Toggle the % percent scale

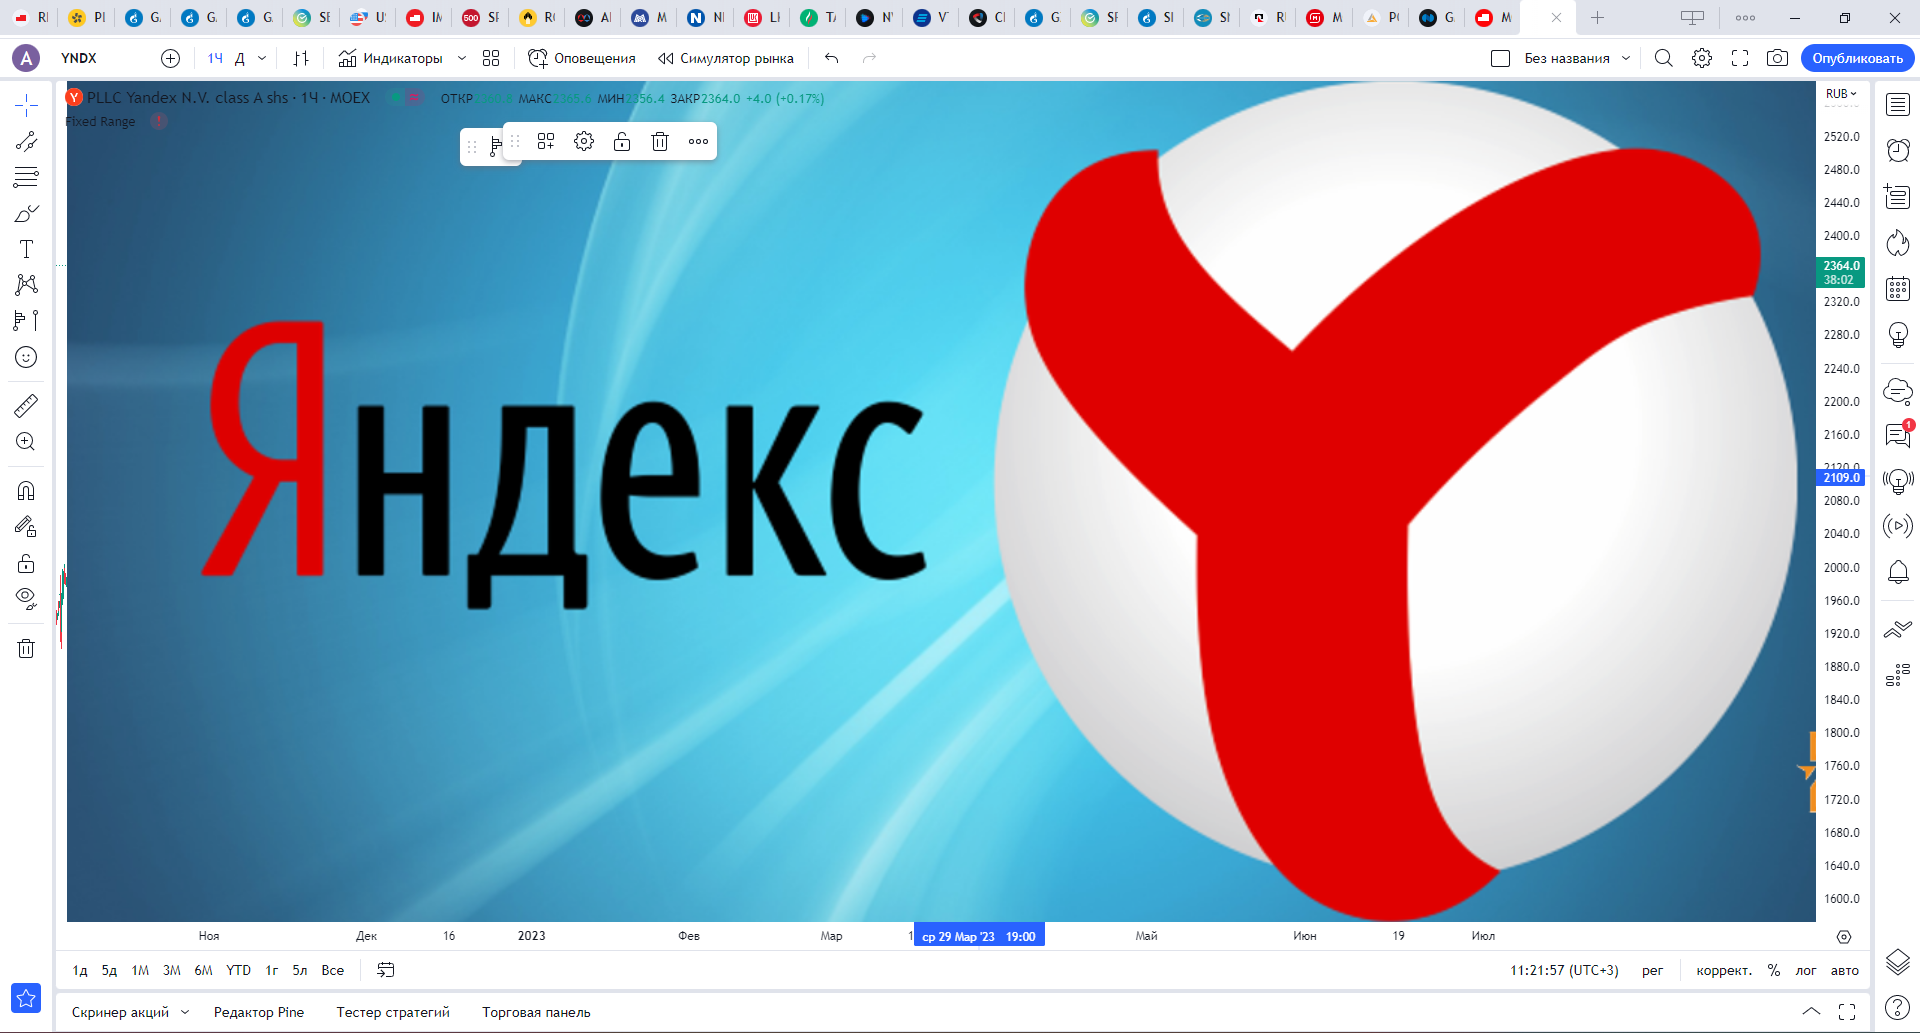pyautogui.click(x=1773, y=970)
